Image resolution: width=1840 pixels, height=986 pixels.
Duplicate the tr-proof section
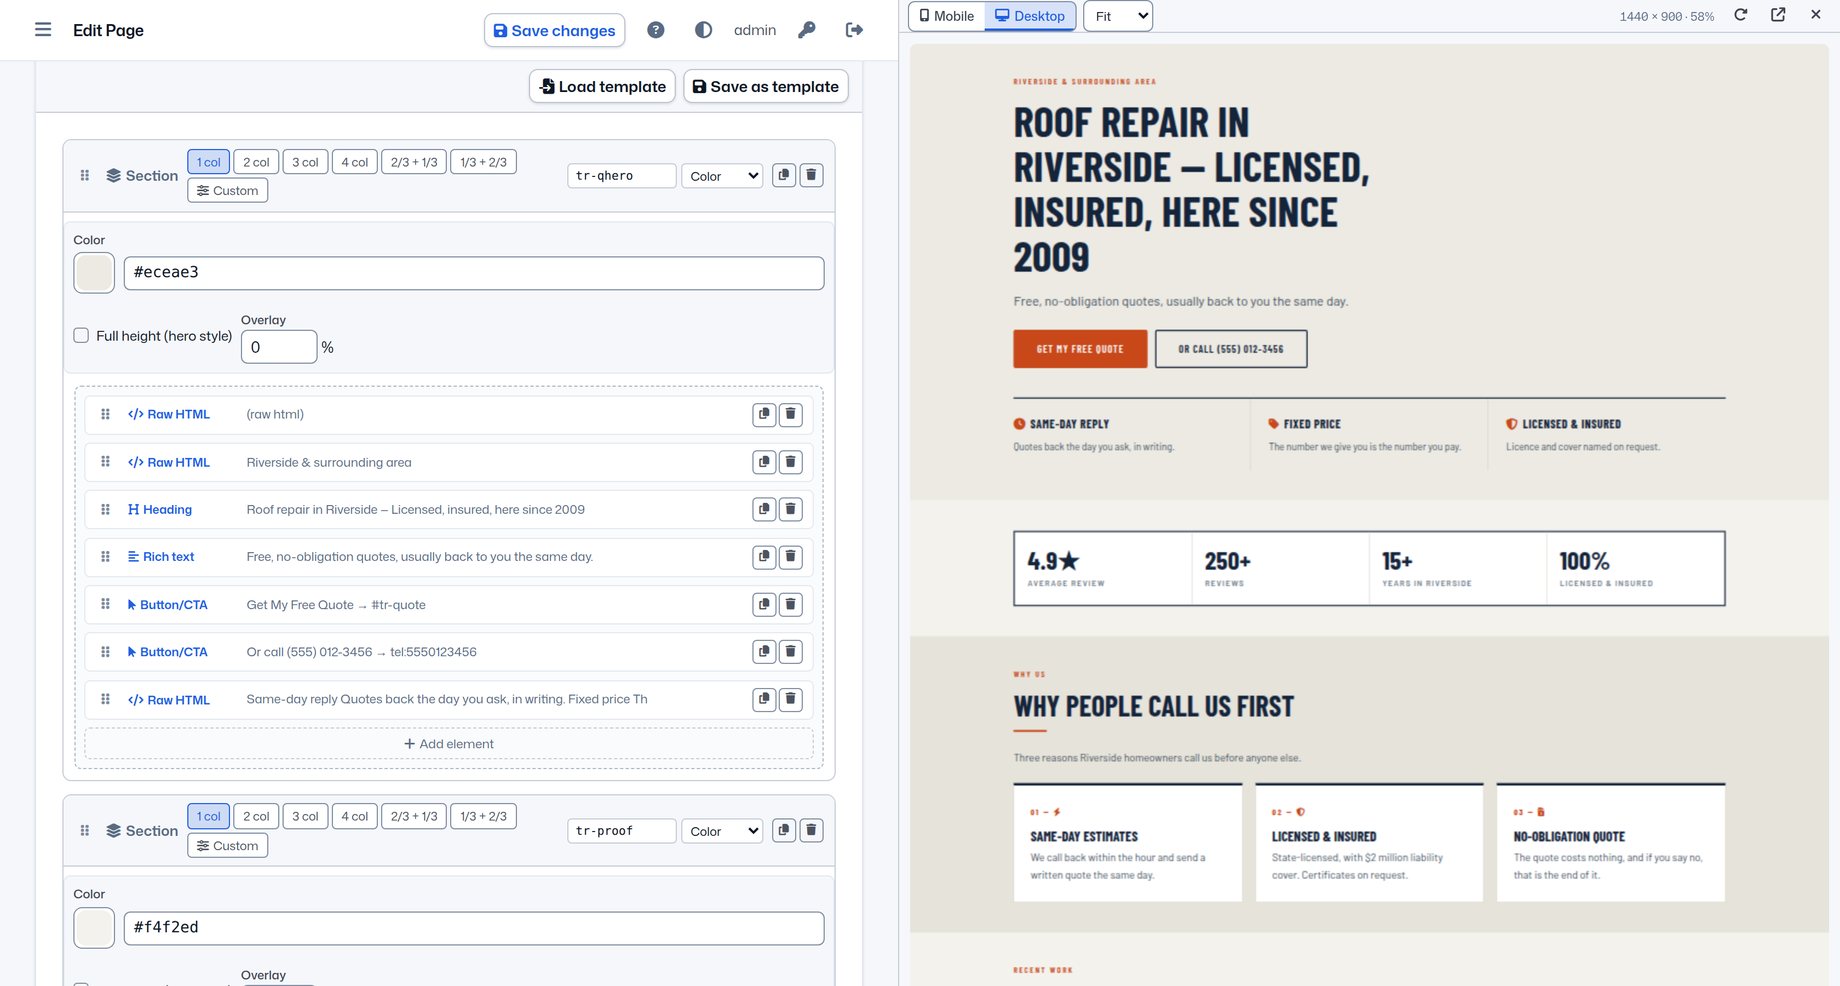pyautogui.click(x=784, y=830)
